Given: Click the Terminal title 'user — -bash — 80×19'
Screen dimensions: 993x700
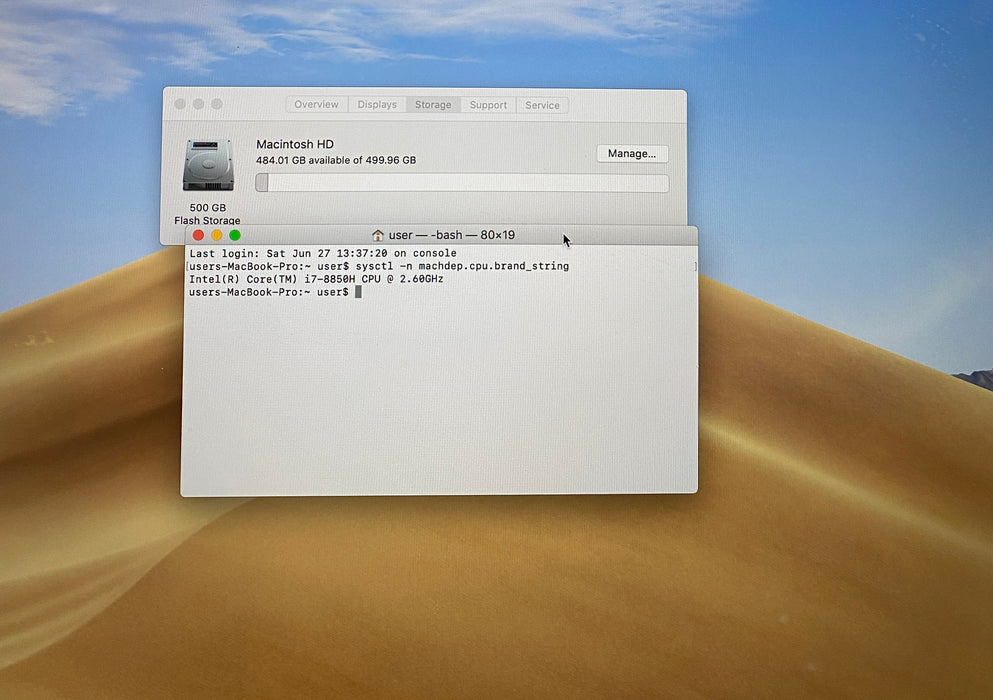Looking at the screenshot, I should [x=452, y=235].
